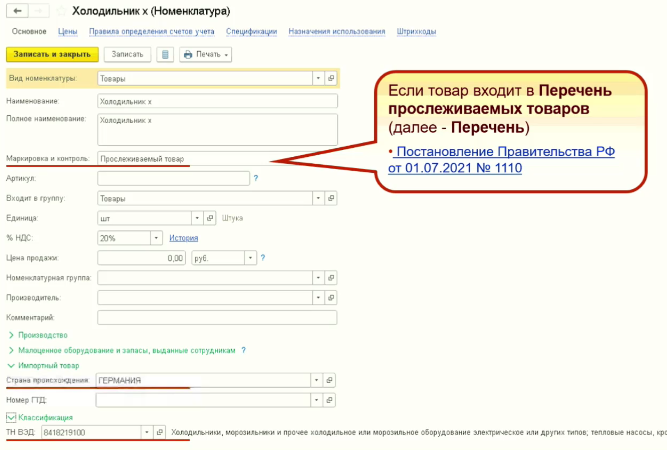Click the Записать и закрыть button

tap(52, 54)
